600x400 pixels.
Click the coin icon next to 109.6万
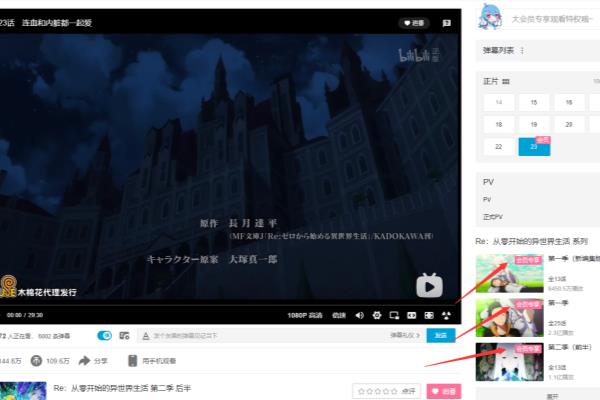coord(36,361)
